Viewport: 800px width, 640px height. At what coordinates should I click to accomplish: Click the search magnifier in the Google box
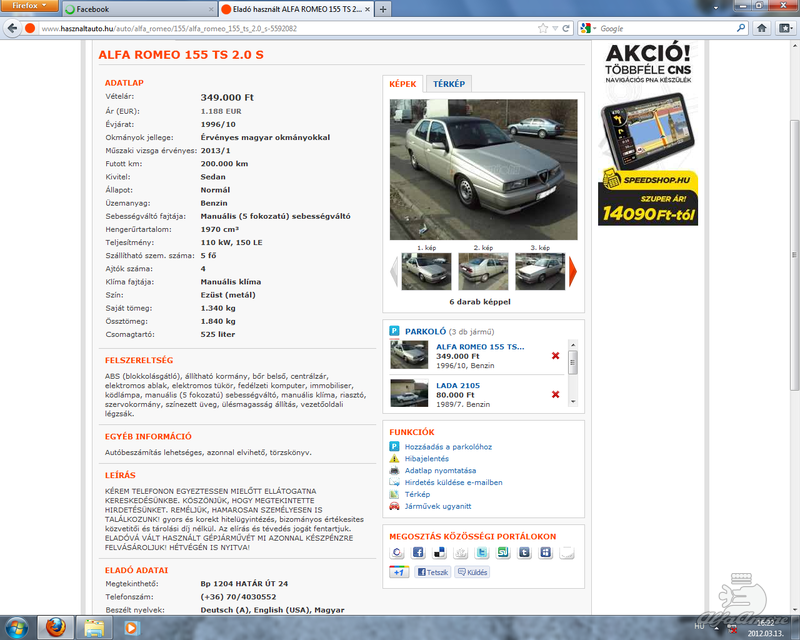click(x=741, y=28)
